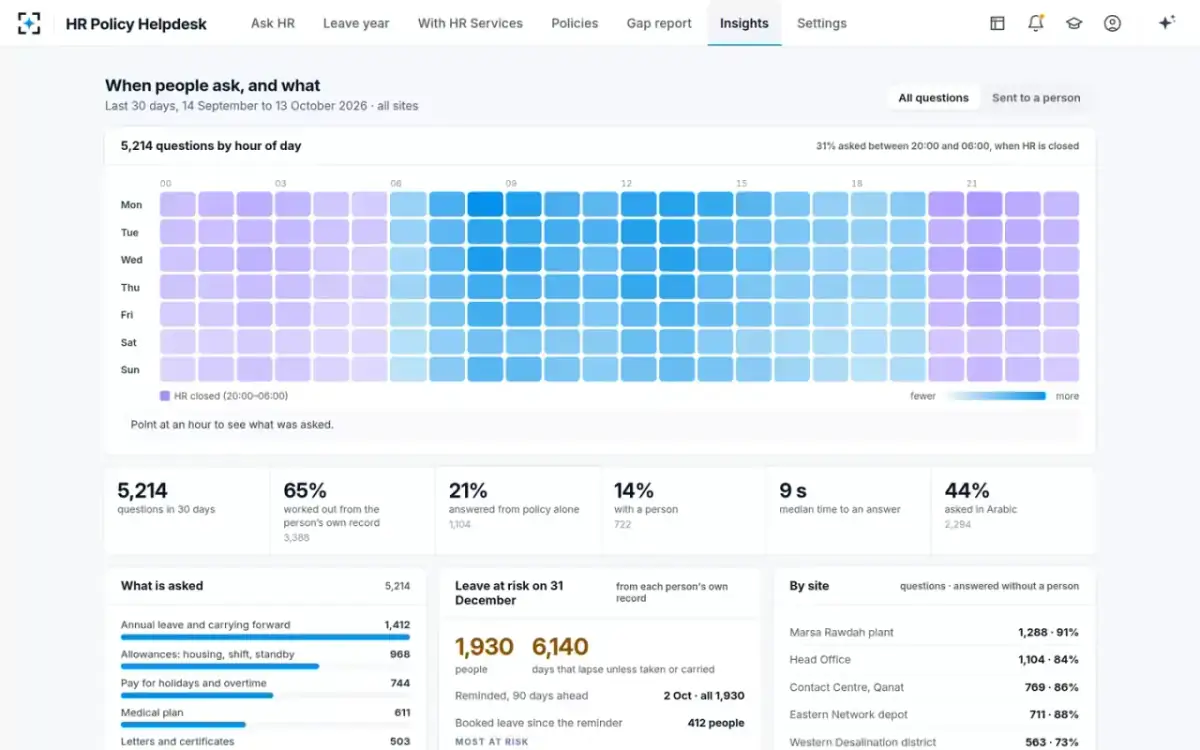
Task: Click the 5,214 questions in 30 days stat
Action: tap(187, 510)
